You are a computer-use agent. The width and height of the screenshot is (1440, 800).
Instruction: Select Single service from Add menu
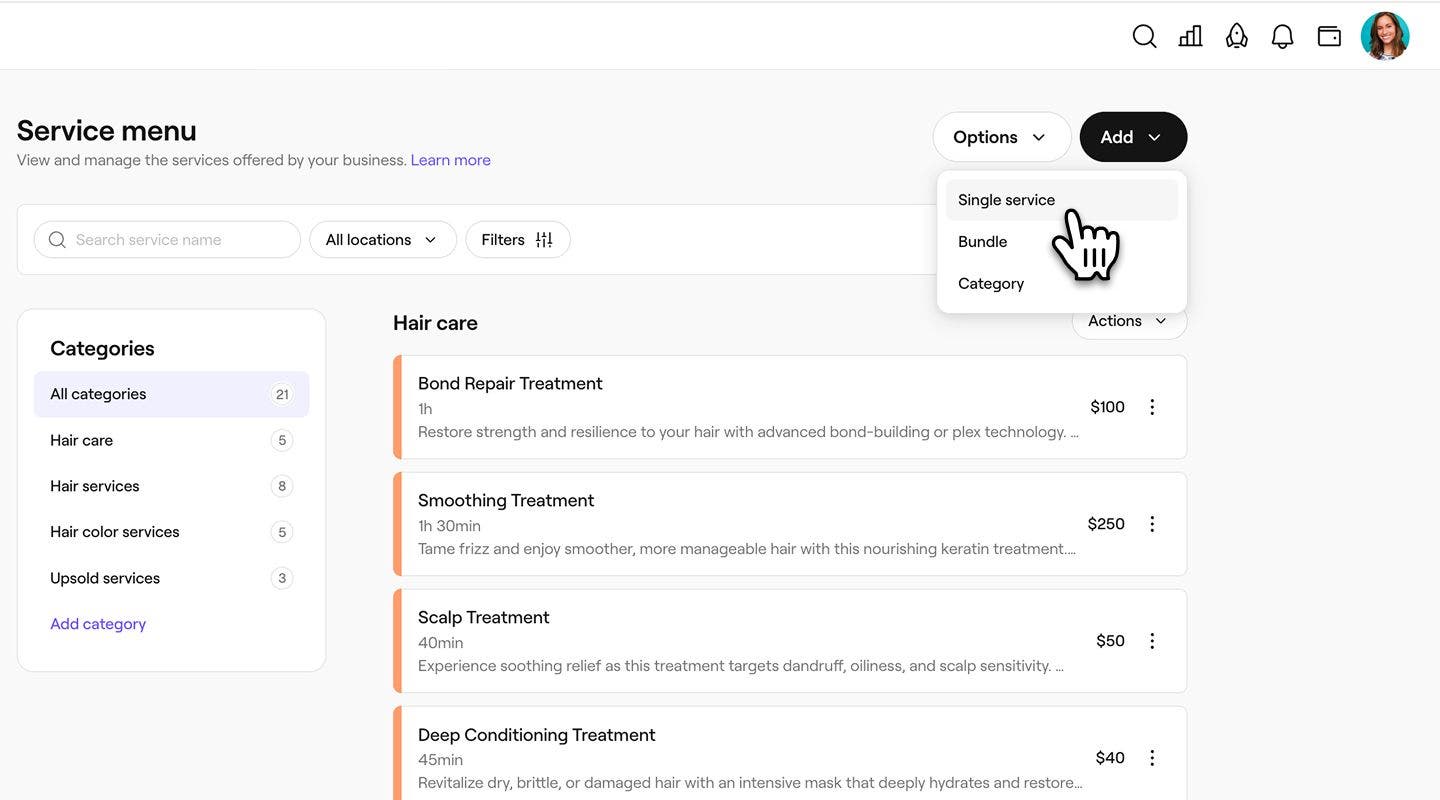pos(1006,200)
